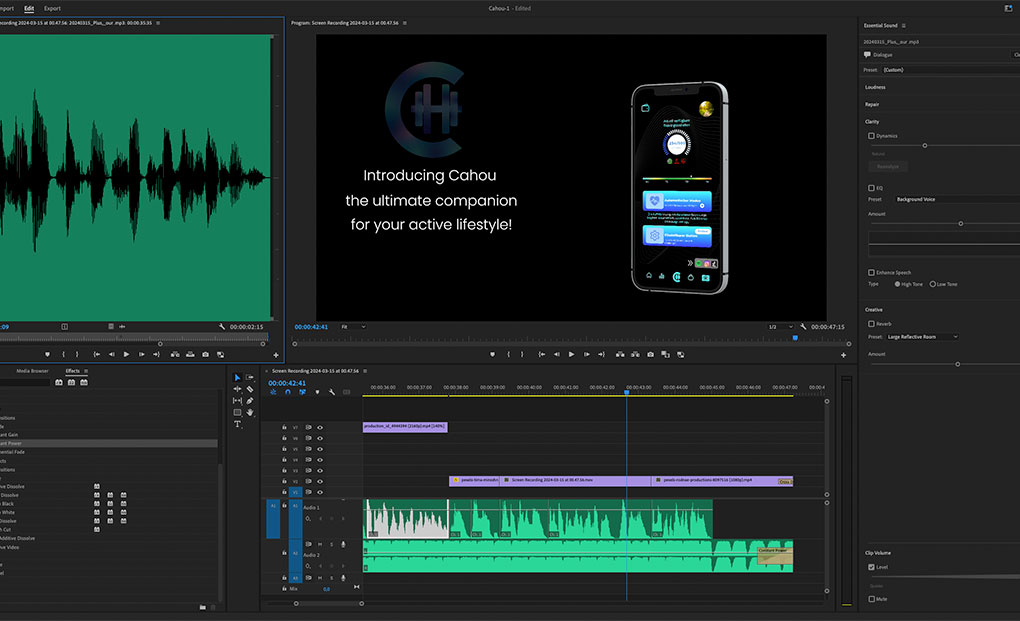Select the Selection arrow tool
This screenshot has width=1020, height=621.
(237, 377)
